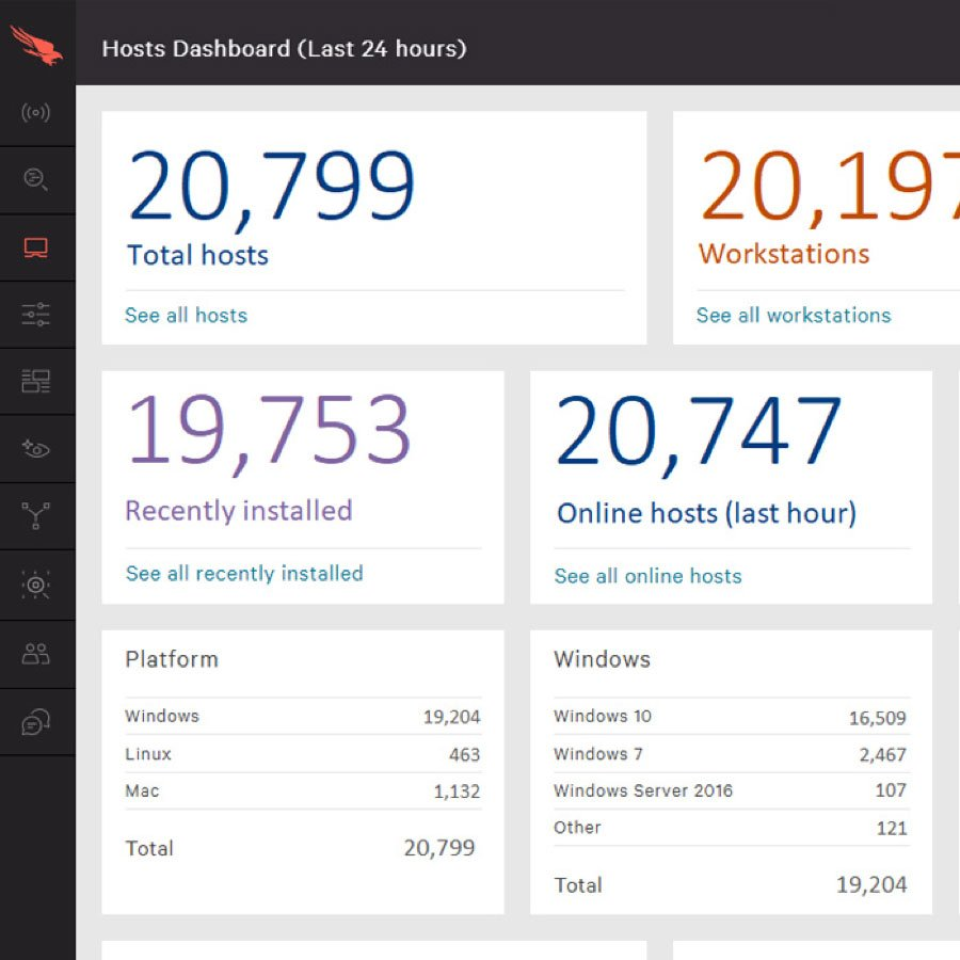Open the Falcon OverWatch target icon
960x960 pixels.
[x=37, y=584]
